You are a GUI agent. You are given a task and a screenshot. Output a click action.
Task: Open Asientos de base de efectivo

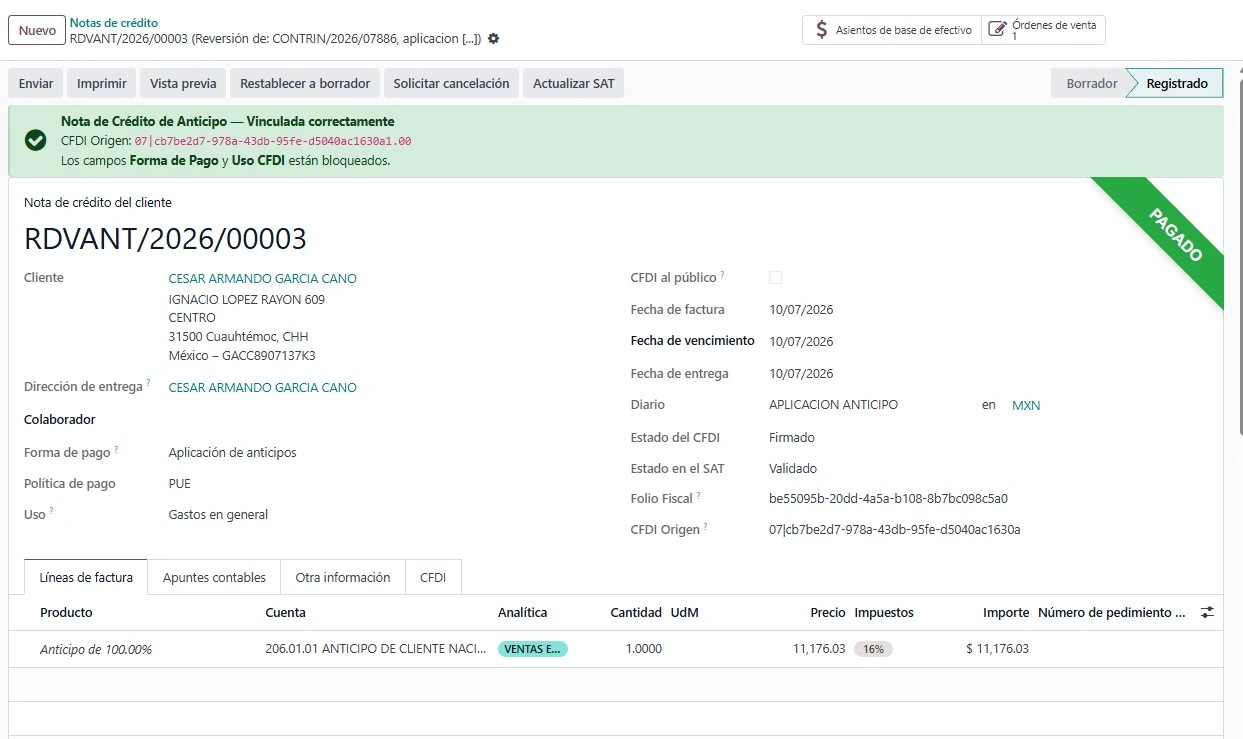(x=892, y=30)
